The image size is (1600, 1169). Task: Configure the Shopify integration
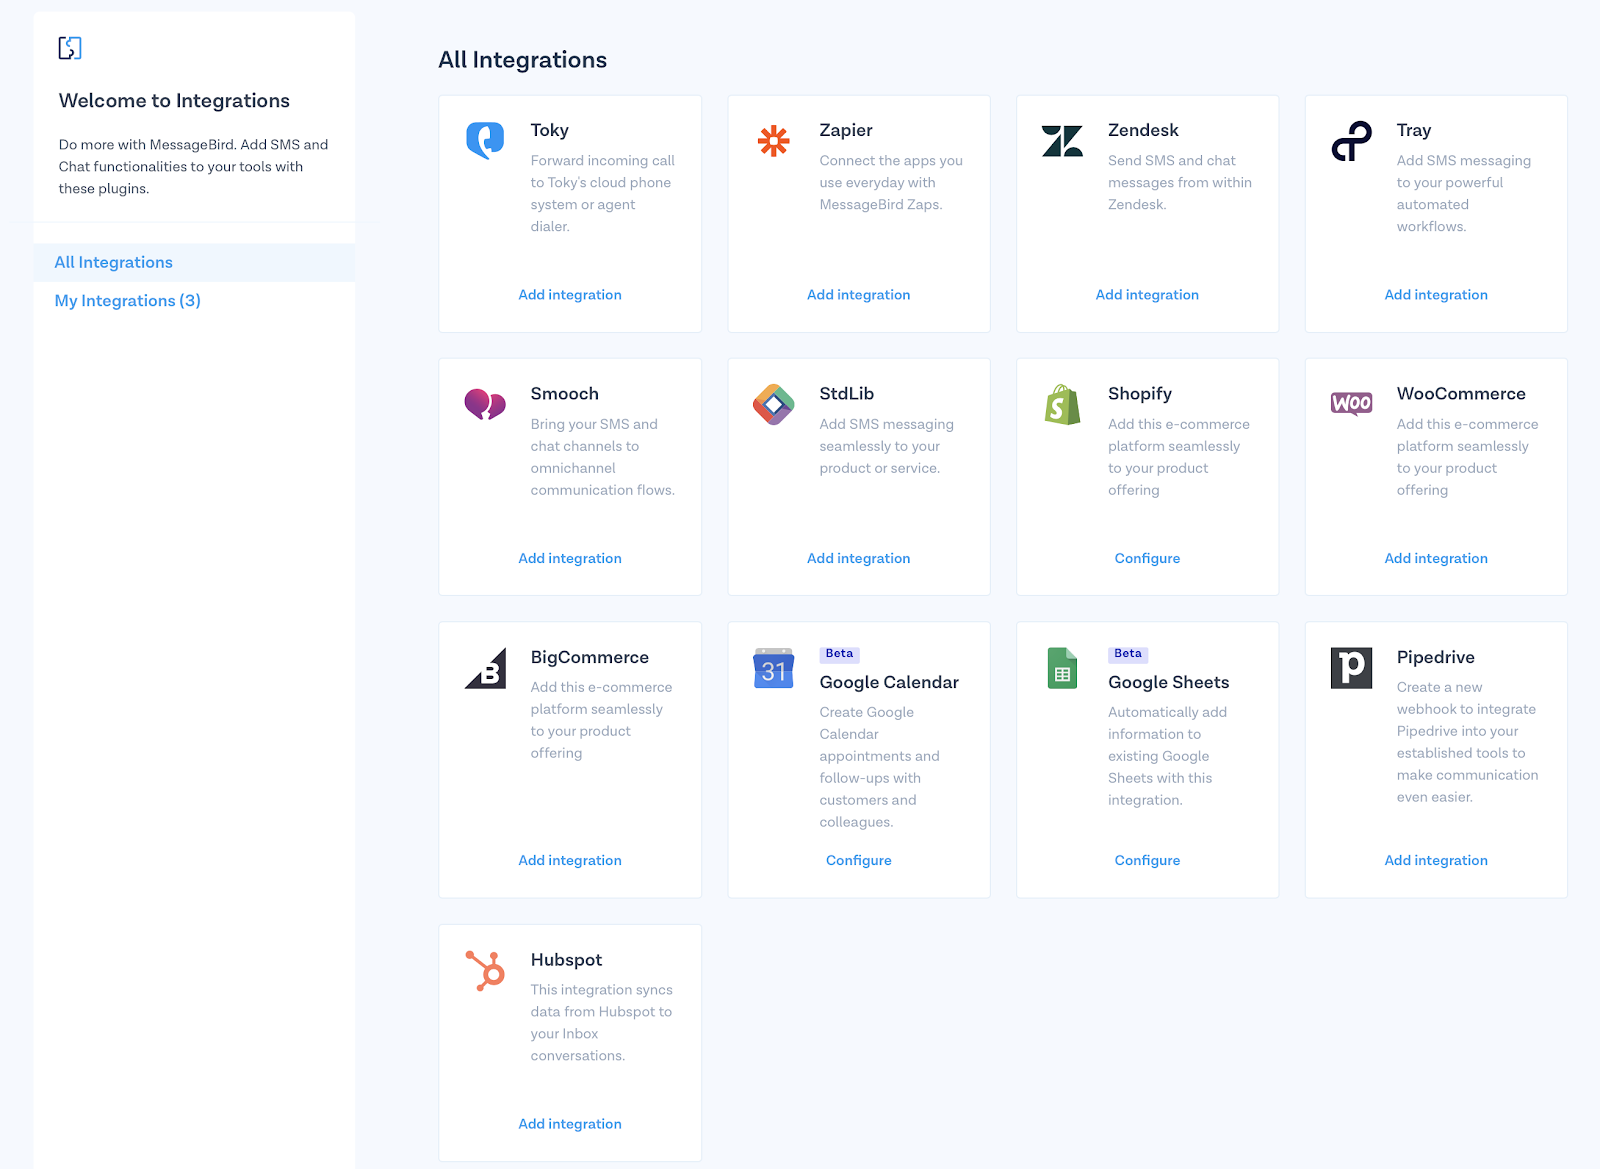1147,558
